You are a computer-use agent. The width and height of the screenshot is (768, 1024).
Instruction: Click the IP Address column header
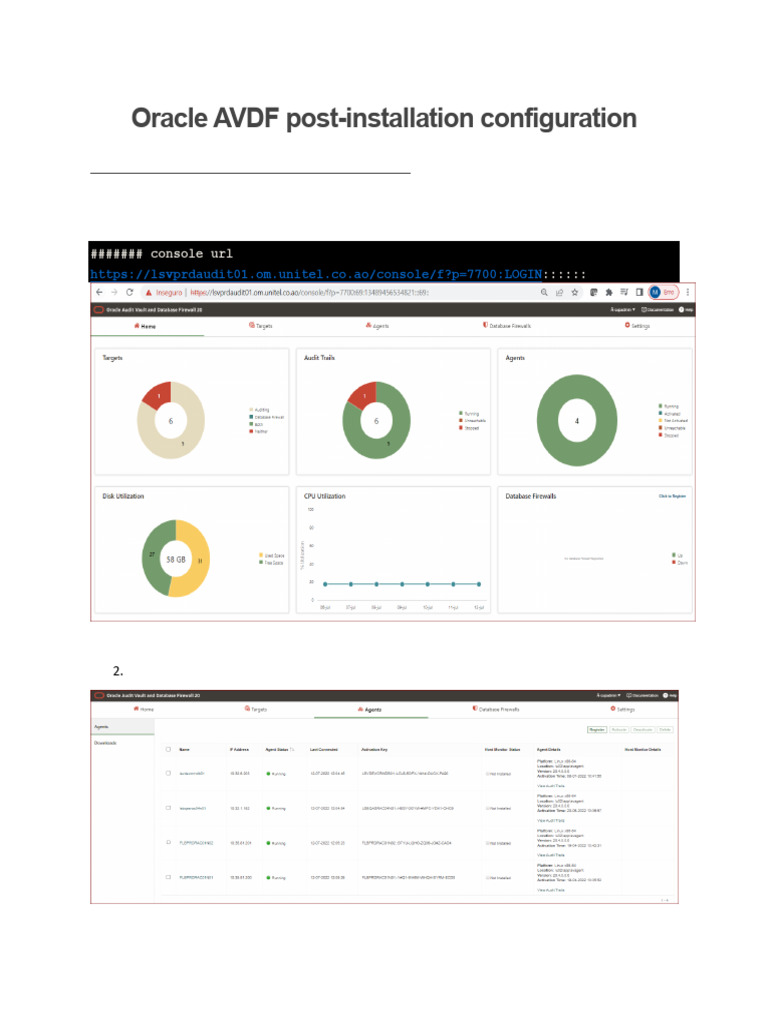[240, 750]
